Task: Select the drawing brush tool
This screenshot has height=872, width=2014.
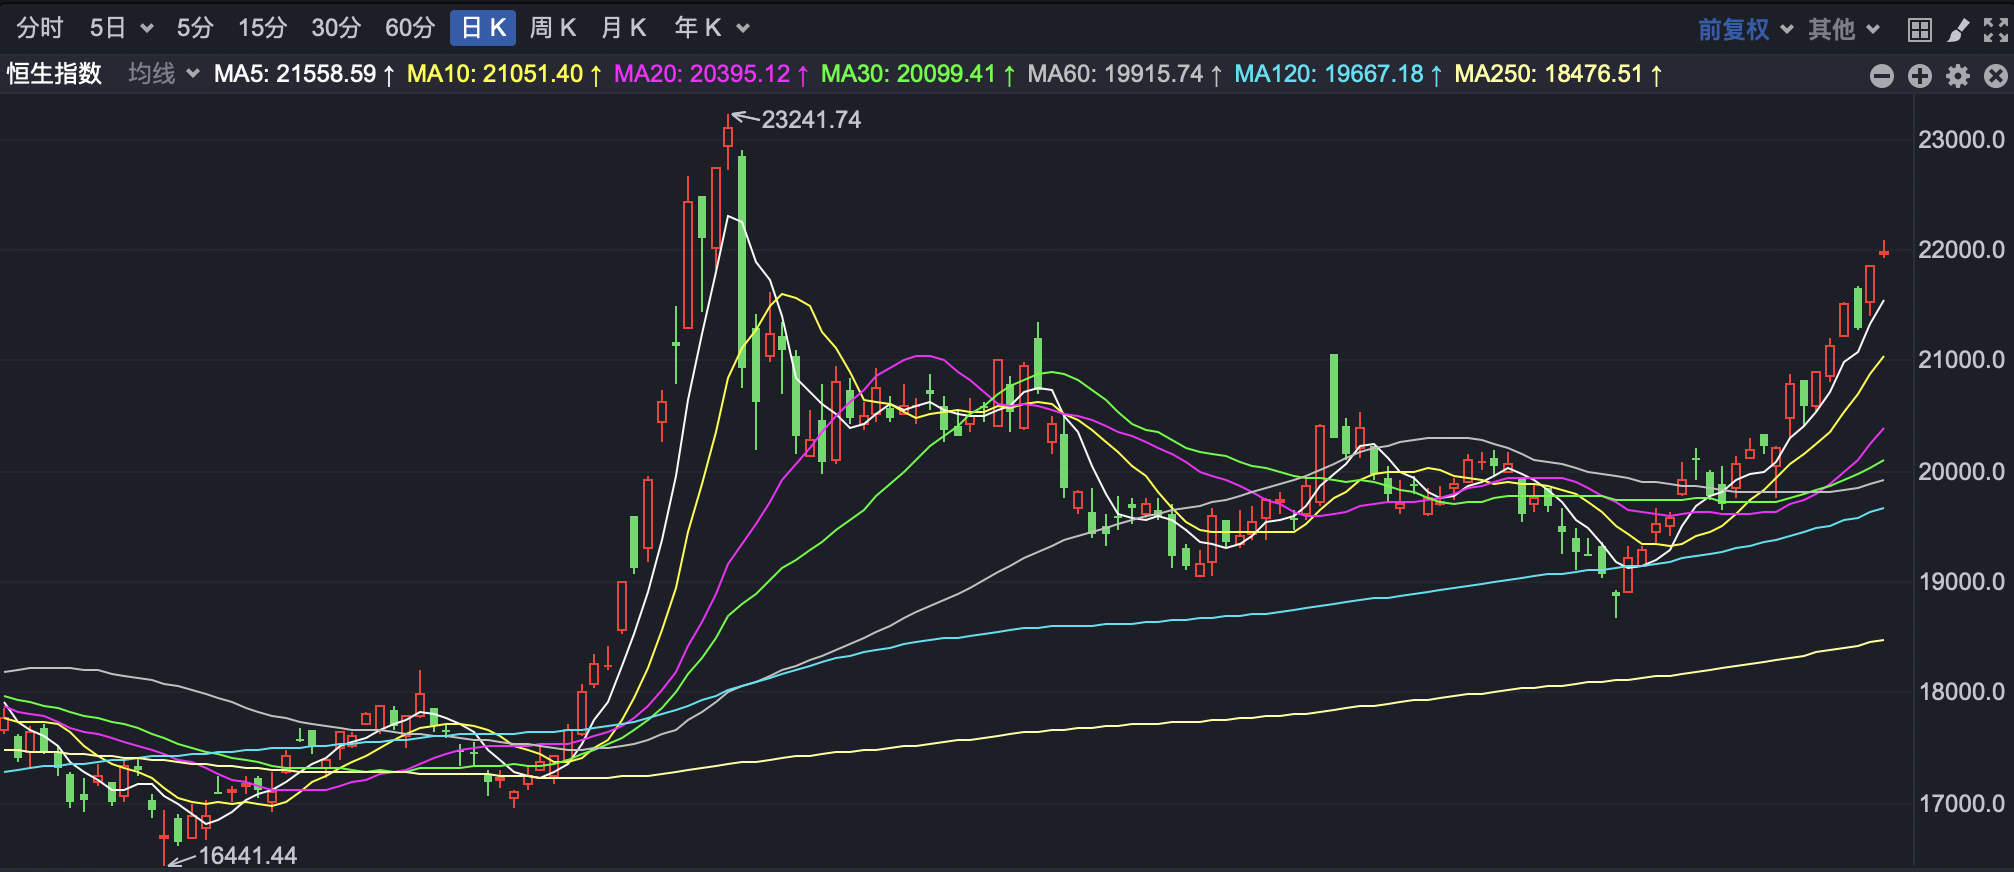Action: (1958, 30)
